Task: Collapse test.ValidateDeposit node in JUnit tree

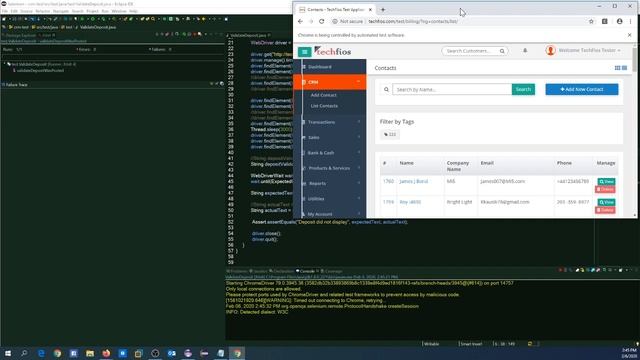Action: click(5, 64)
